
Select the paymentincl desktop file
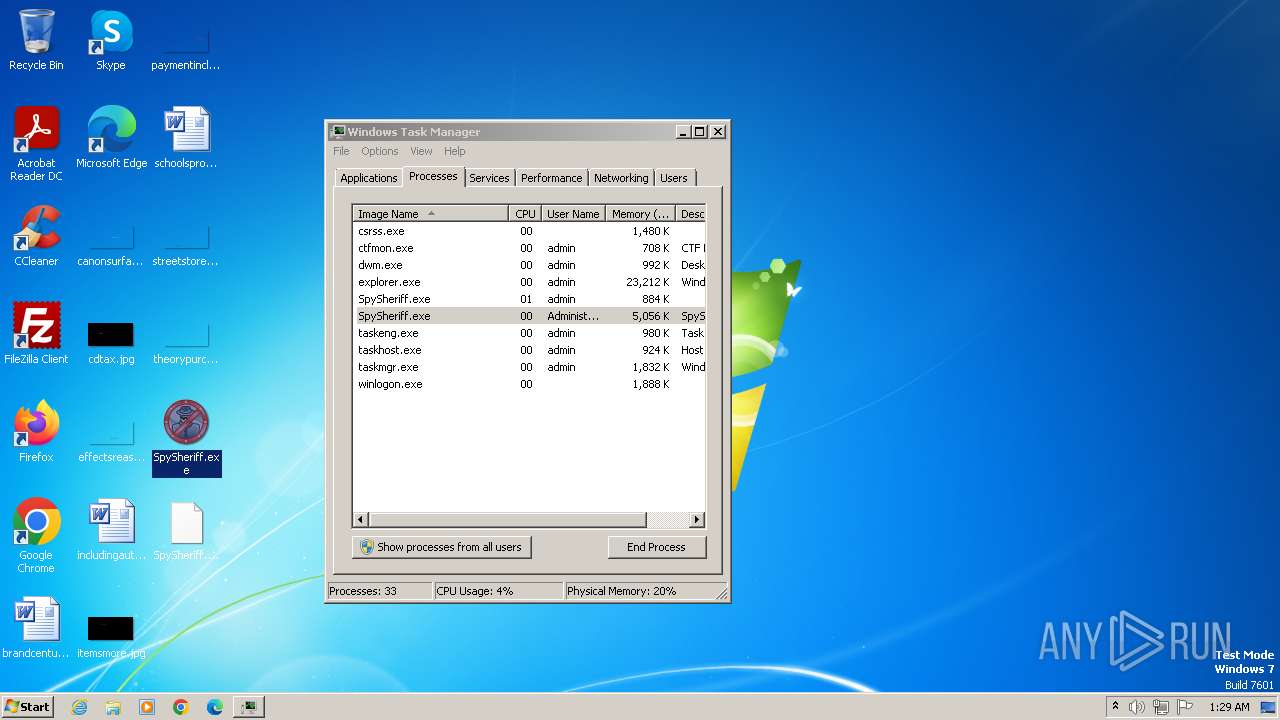tap(186, 47)
